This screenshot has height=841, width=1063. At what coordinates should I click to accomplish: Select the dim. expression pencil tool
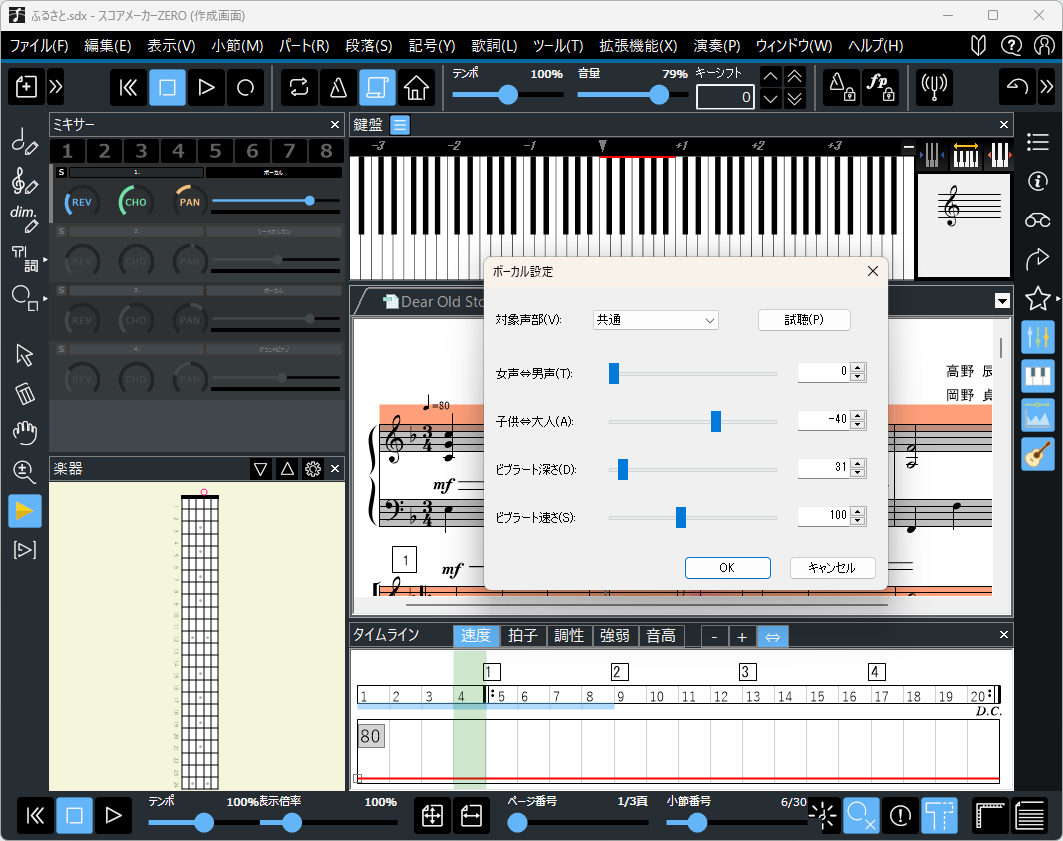click(x=24, y=219)
